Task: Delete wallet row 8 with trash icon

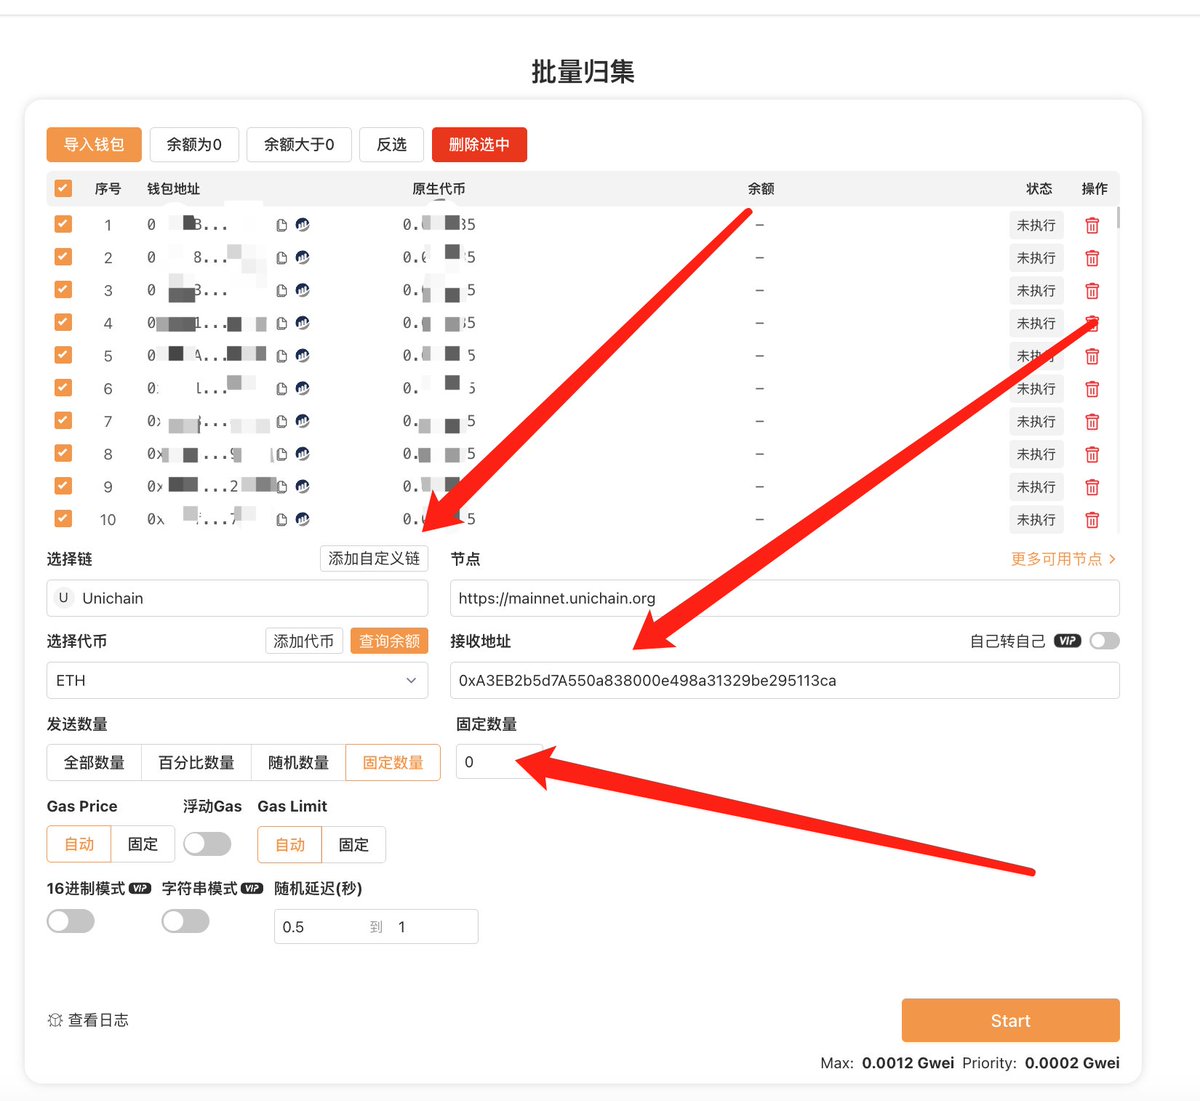Action: pyautogui.click(x=1092, y=455)
